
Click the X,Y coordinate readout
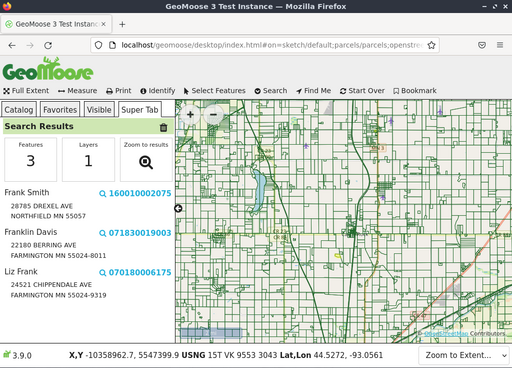coord(124,355)
